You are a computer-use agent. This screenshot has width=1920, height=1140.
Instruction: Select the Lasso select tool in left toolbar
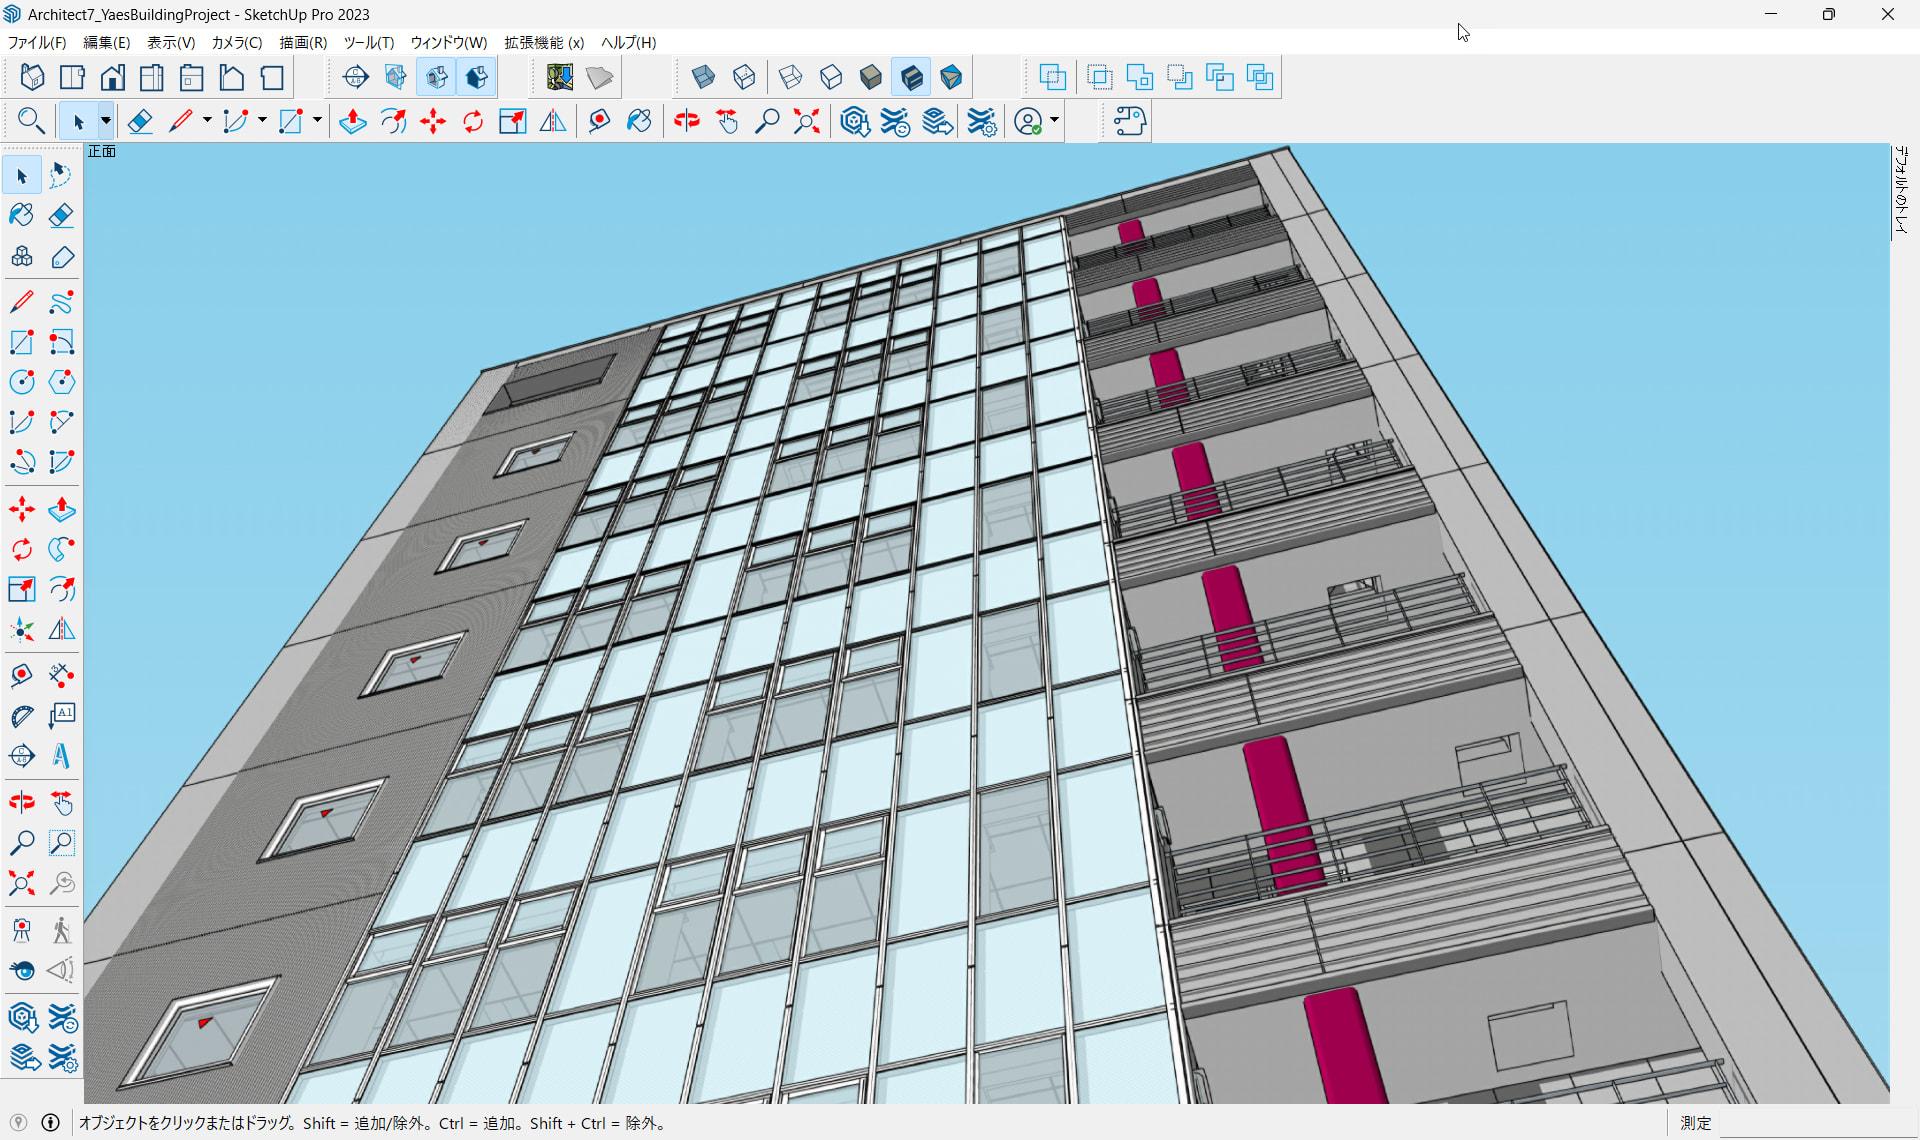61,175
